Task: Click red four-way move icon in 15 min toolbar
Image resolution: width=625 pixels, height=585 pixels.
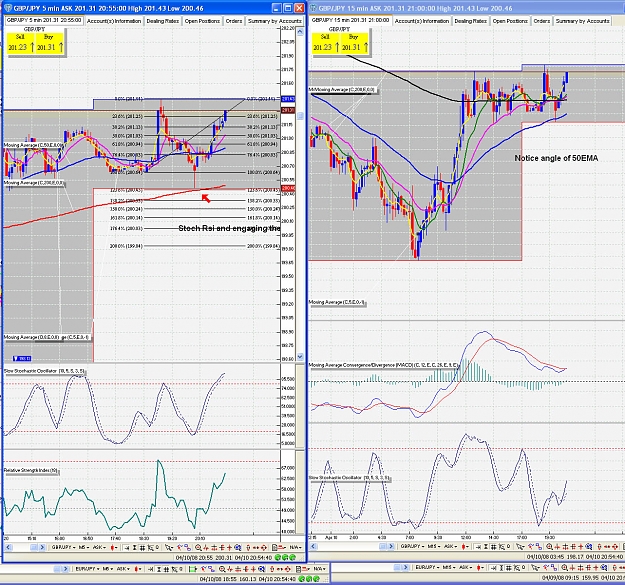Action: [x=615, y=546]
